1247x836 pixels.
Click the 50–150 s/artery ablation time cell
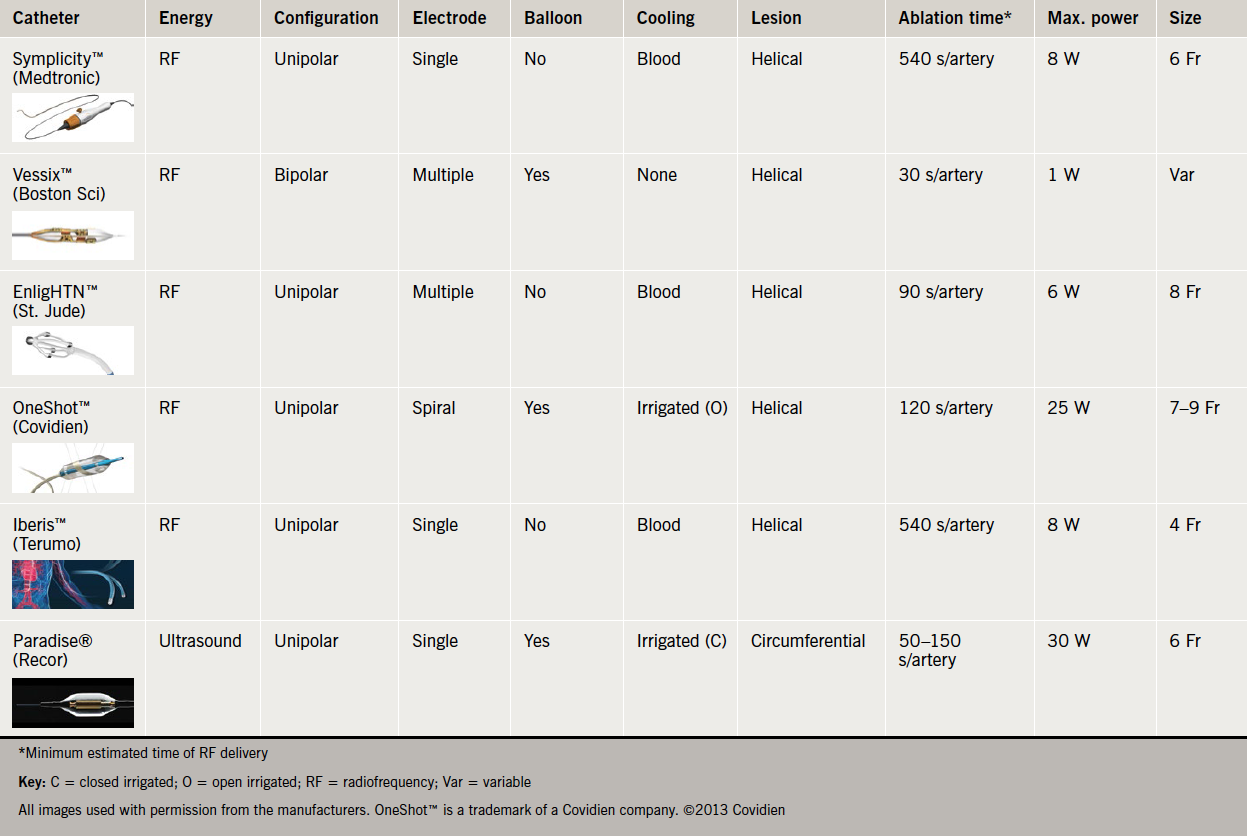coord(928,650)
